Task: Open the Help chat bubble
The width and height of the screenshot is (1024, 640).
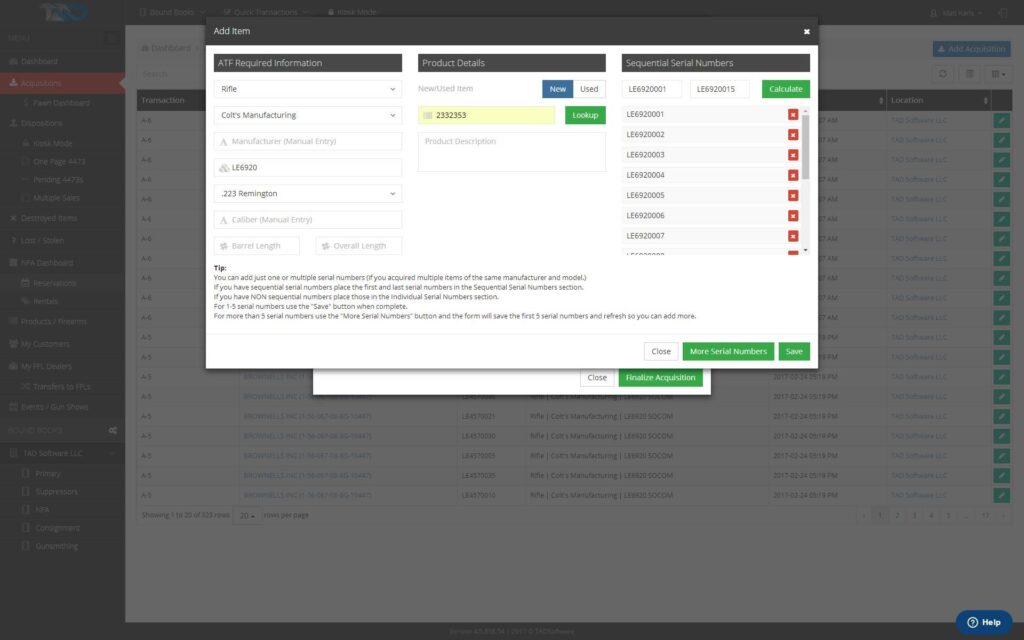Action: (983, 621)
